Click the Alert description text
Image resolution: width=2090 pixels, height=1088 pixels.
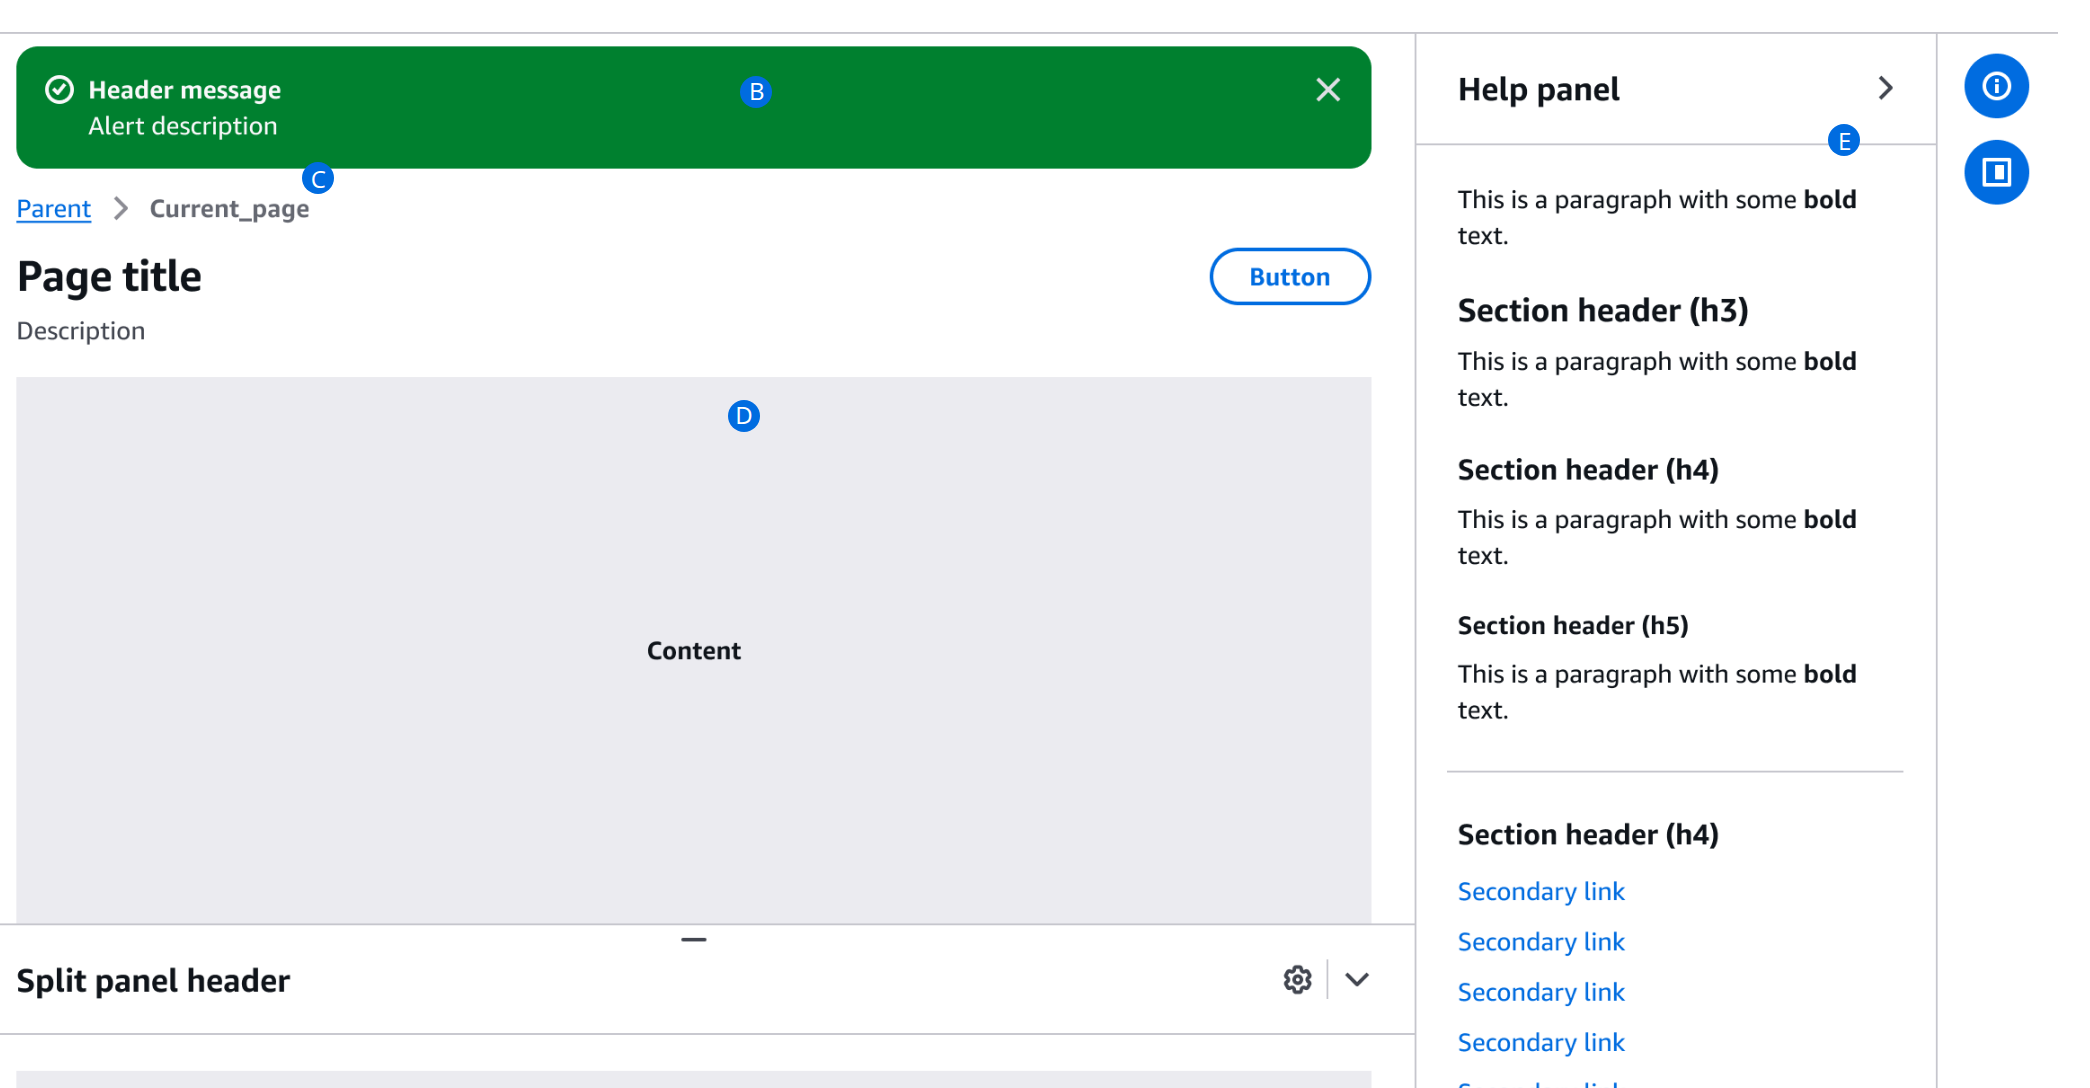click(183, 126)
